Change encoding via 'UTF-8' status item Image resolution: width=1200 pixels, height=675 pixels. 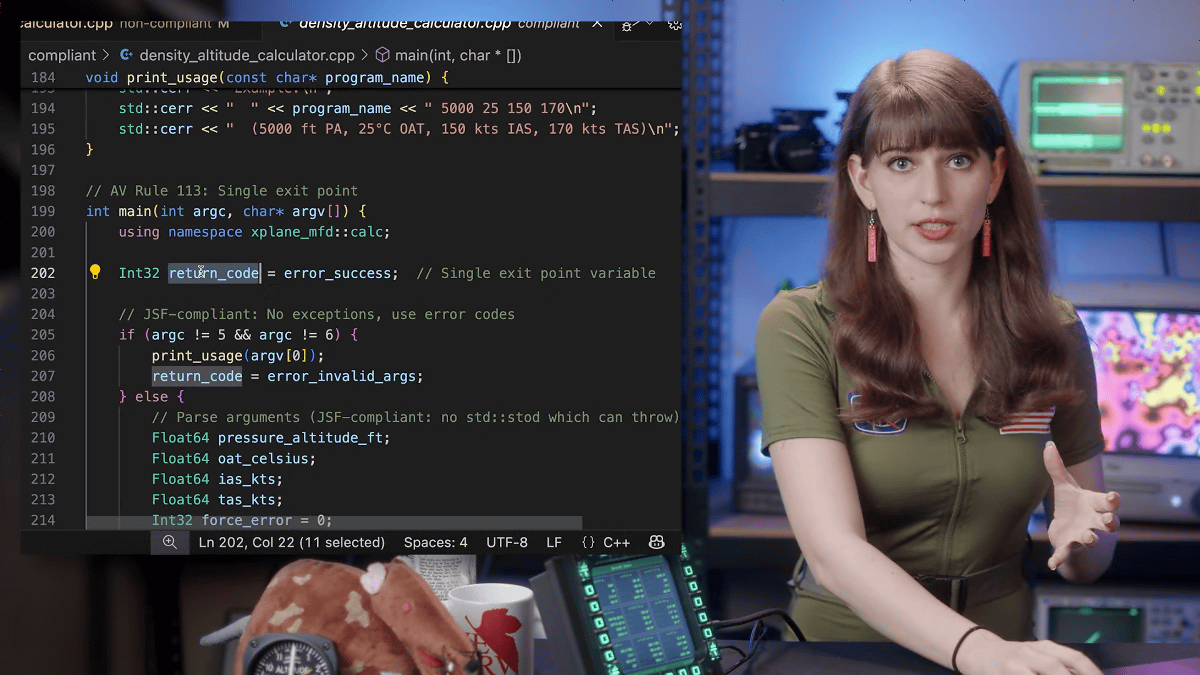[x=507, y=542]
